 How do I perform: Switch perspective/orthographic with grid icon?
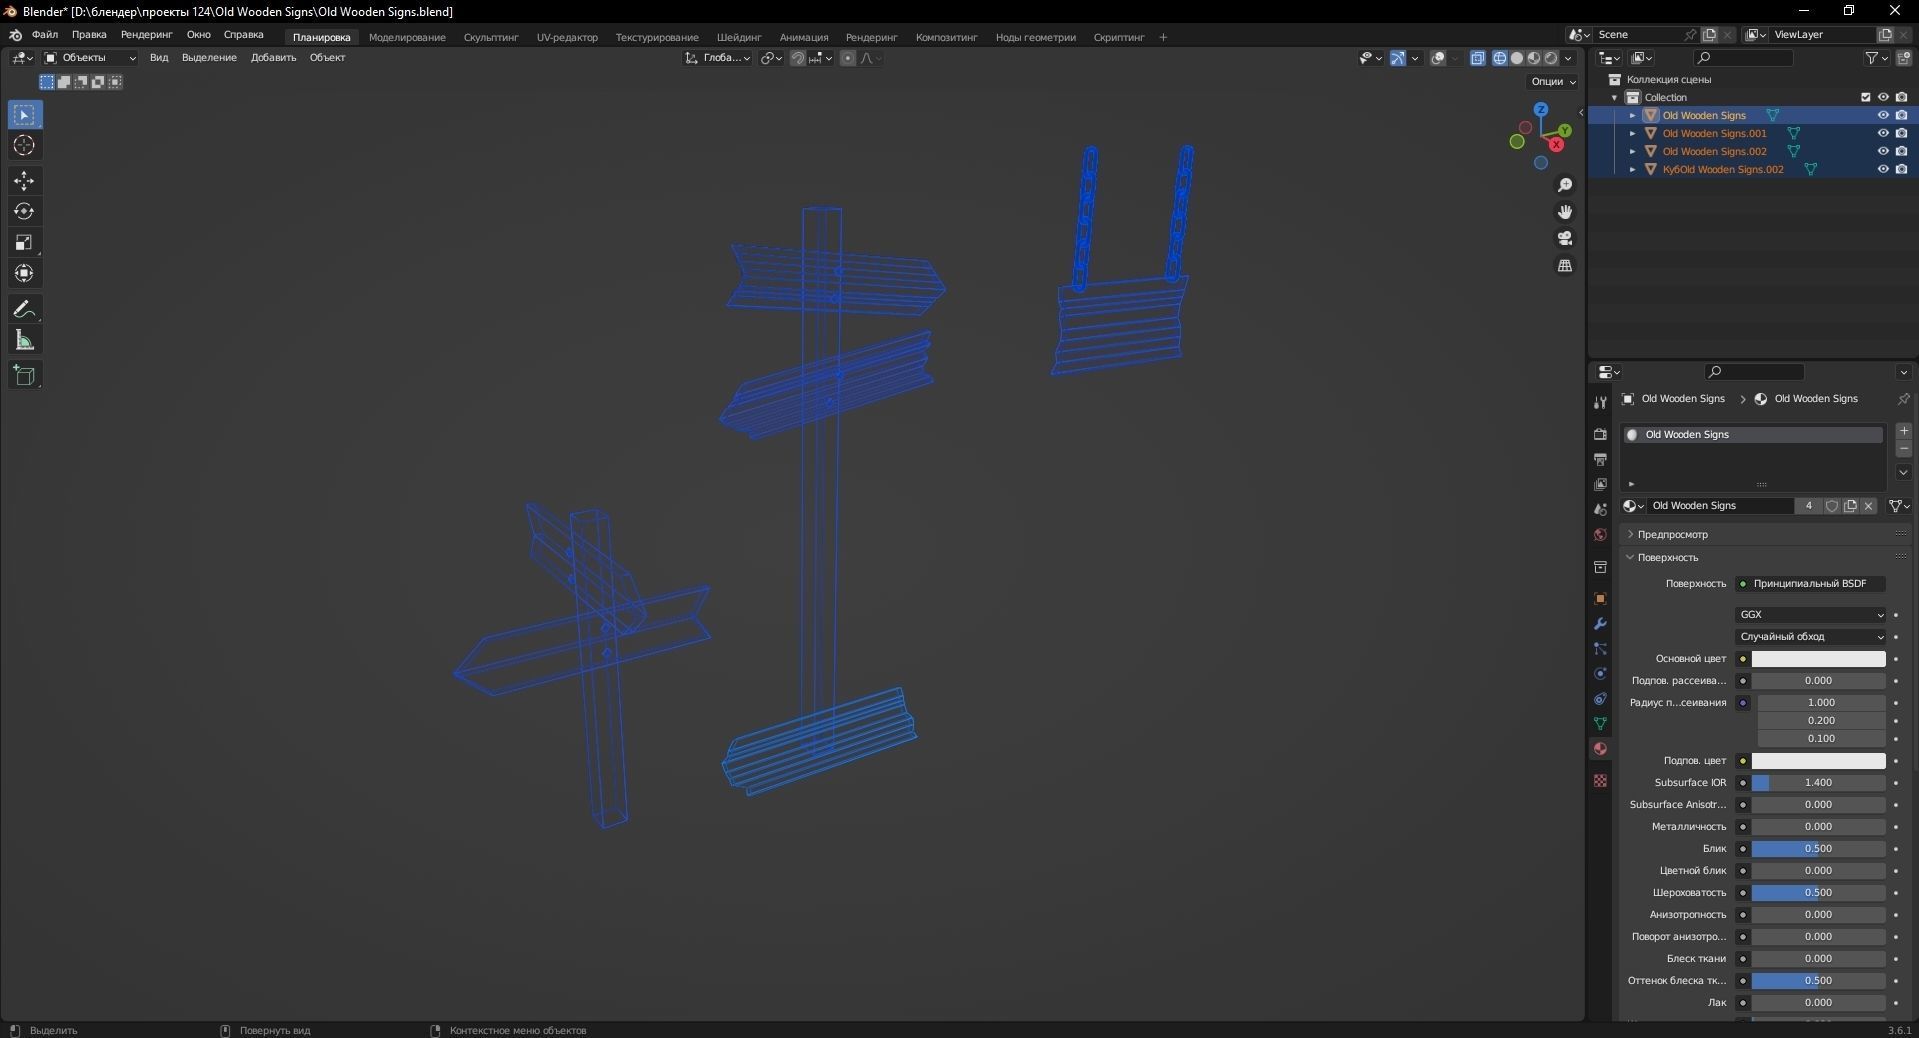click(1565, 266)
